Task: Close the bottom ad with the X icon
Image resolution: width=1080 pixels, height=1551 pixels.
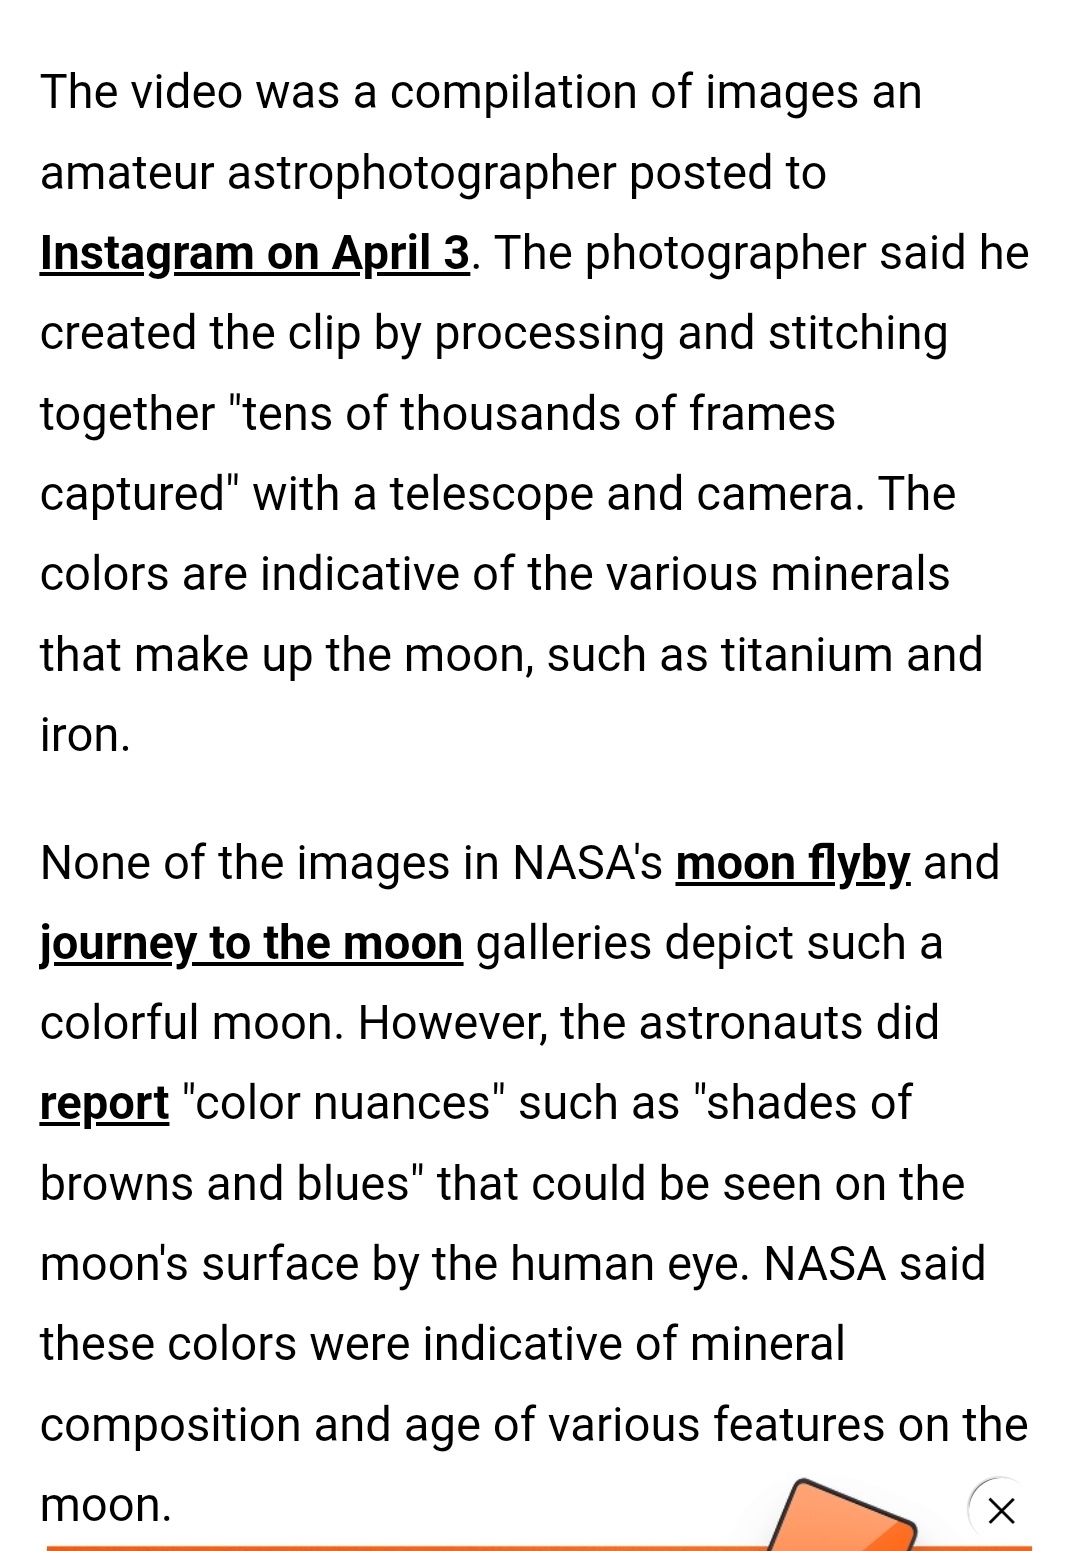Action: coord(1001,1510)
